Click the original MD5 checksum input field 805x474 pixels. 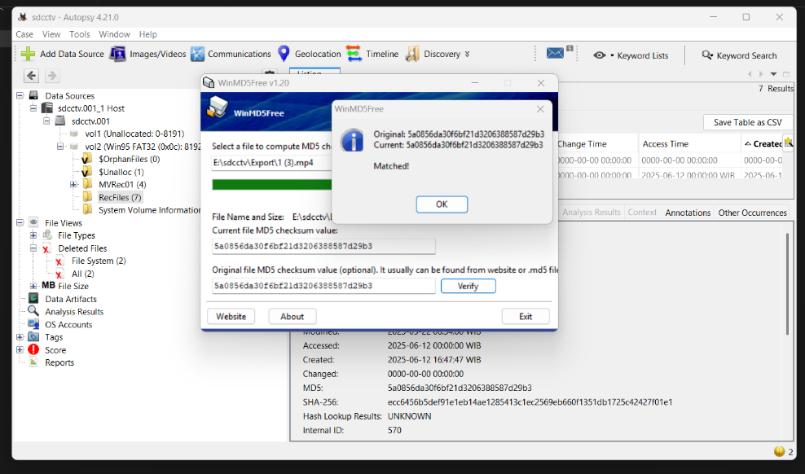click(x=323, y=286)
